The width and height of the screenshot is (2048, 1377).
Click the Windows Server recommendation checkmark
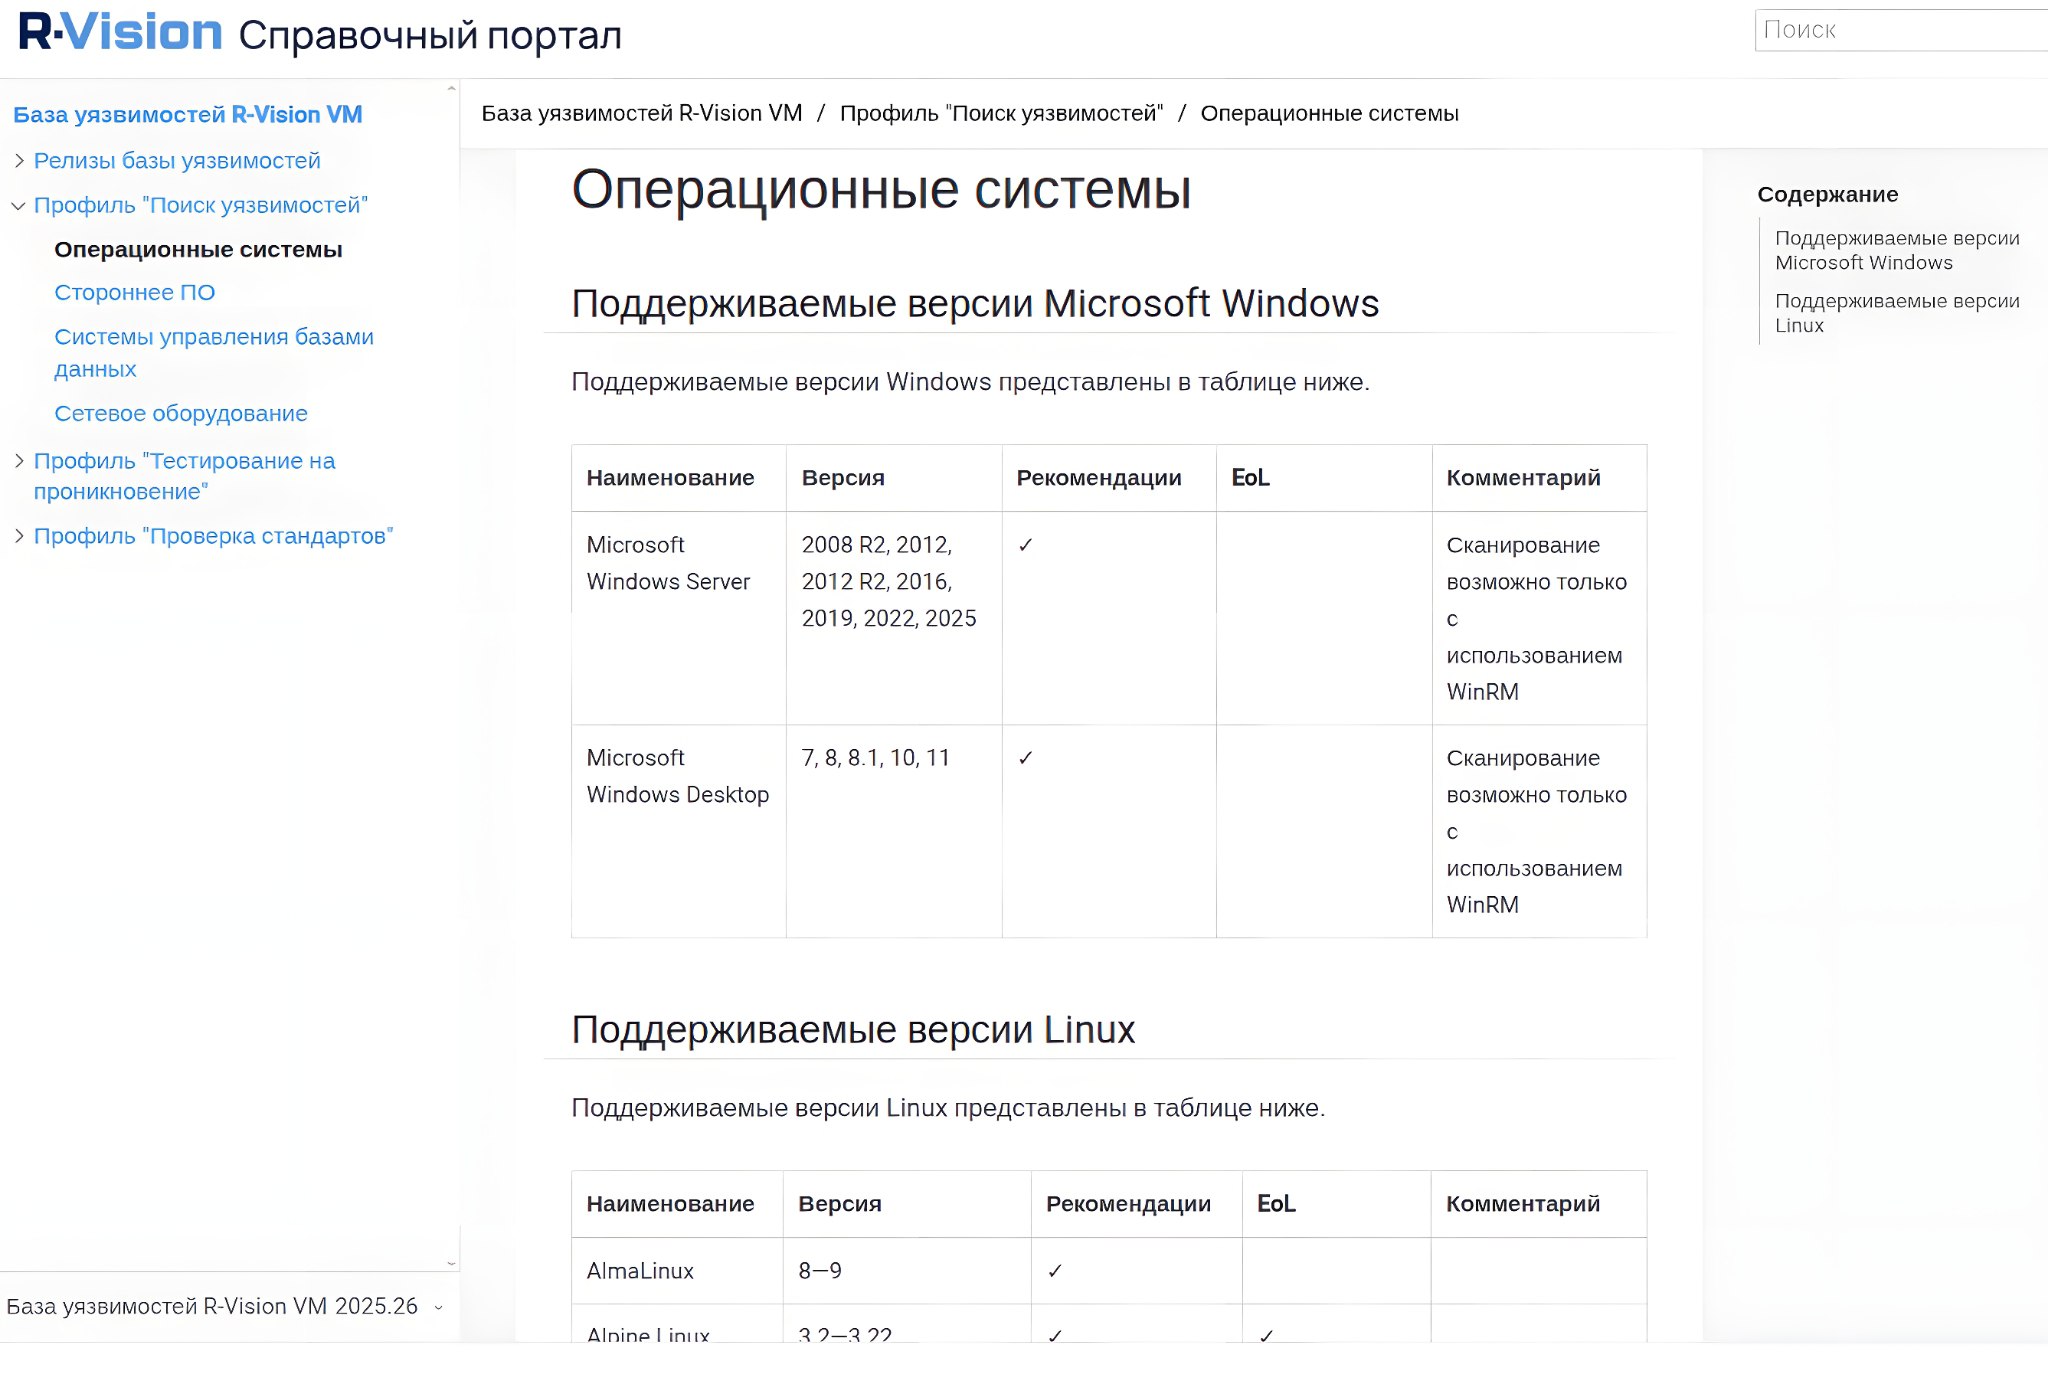click(x=1025, y=545)
